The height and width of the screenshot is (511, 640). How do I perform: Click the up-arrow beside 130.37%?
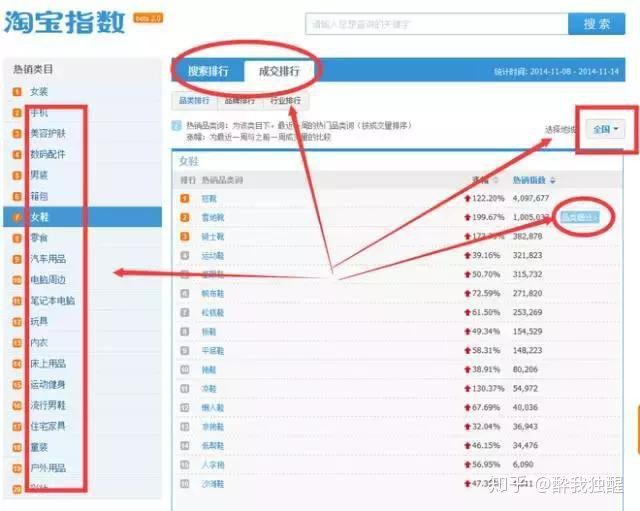(468, 389)
